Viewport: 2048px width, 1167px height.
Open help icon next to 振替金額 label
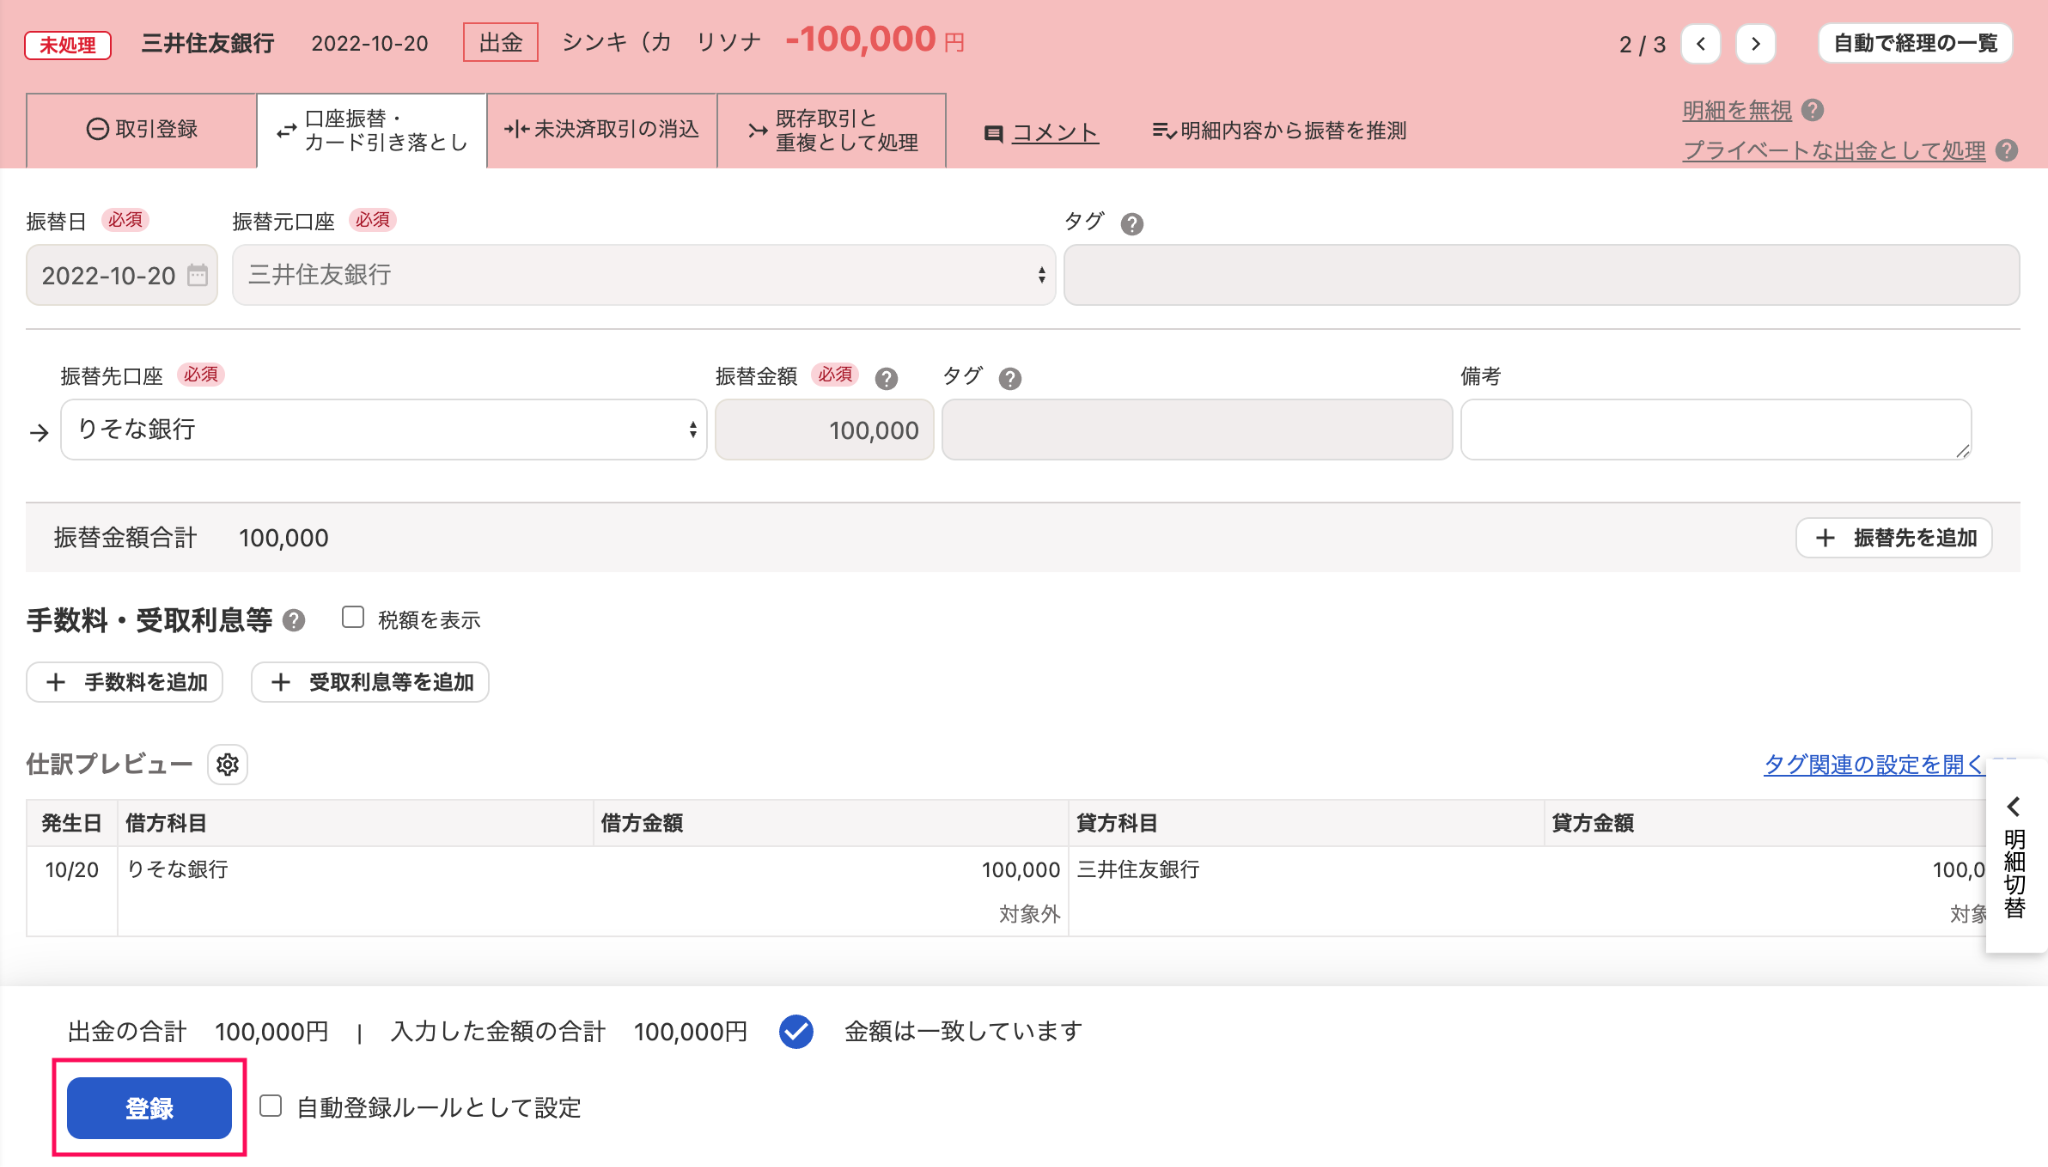886,379
